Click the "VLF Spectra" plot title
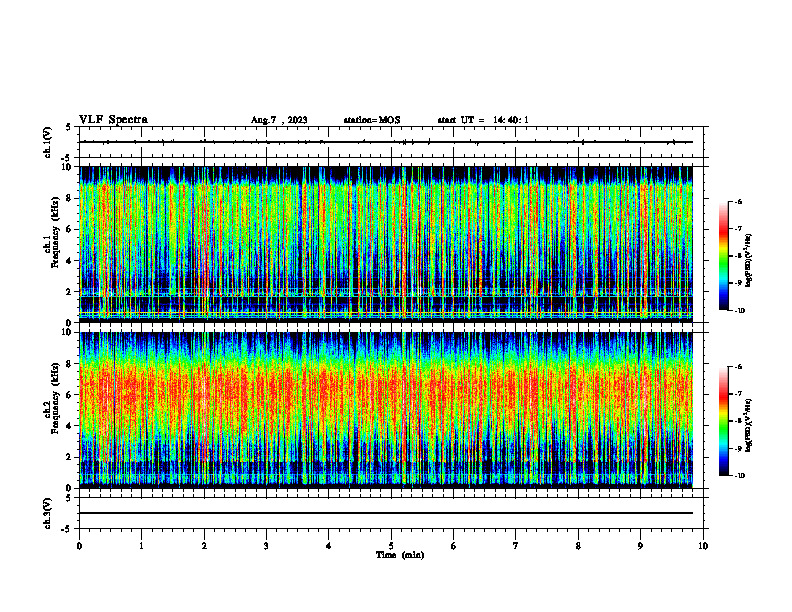This screenshot has height=612, width=792. (x=113, y=120)
